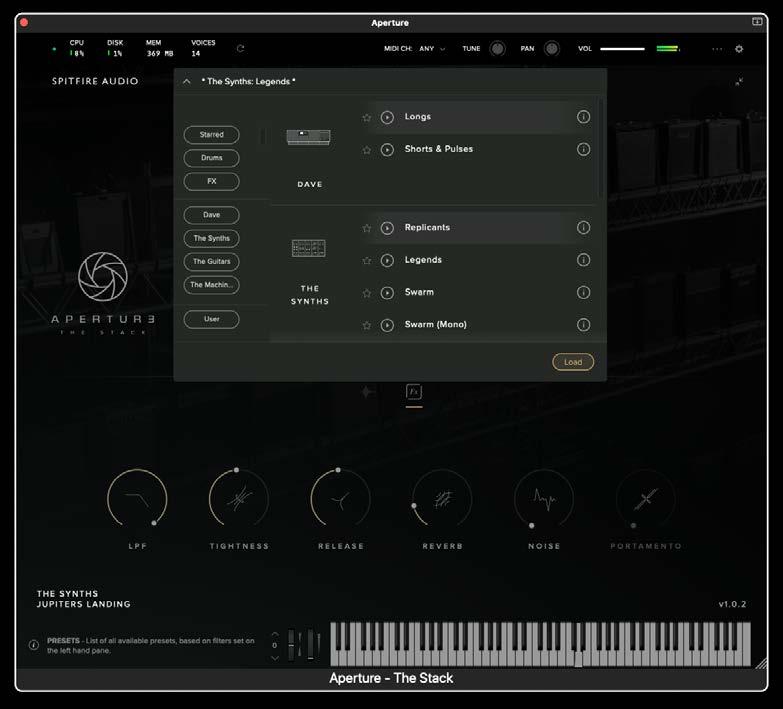Filter presets by FX
This screenshot has height=709, width=783.
click(211, 181)
